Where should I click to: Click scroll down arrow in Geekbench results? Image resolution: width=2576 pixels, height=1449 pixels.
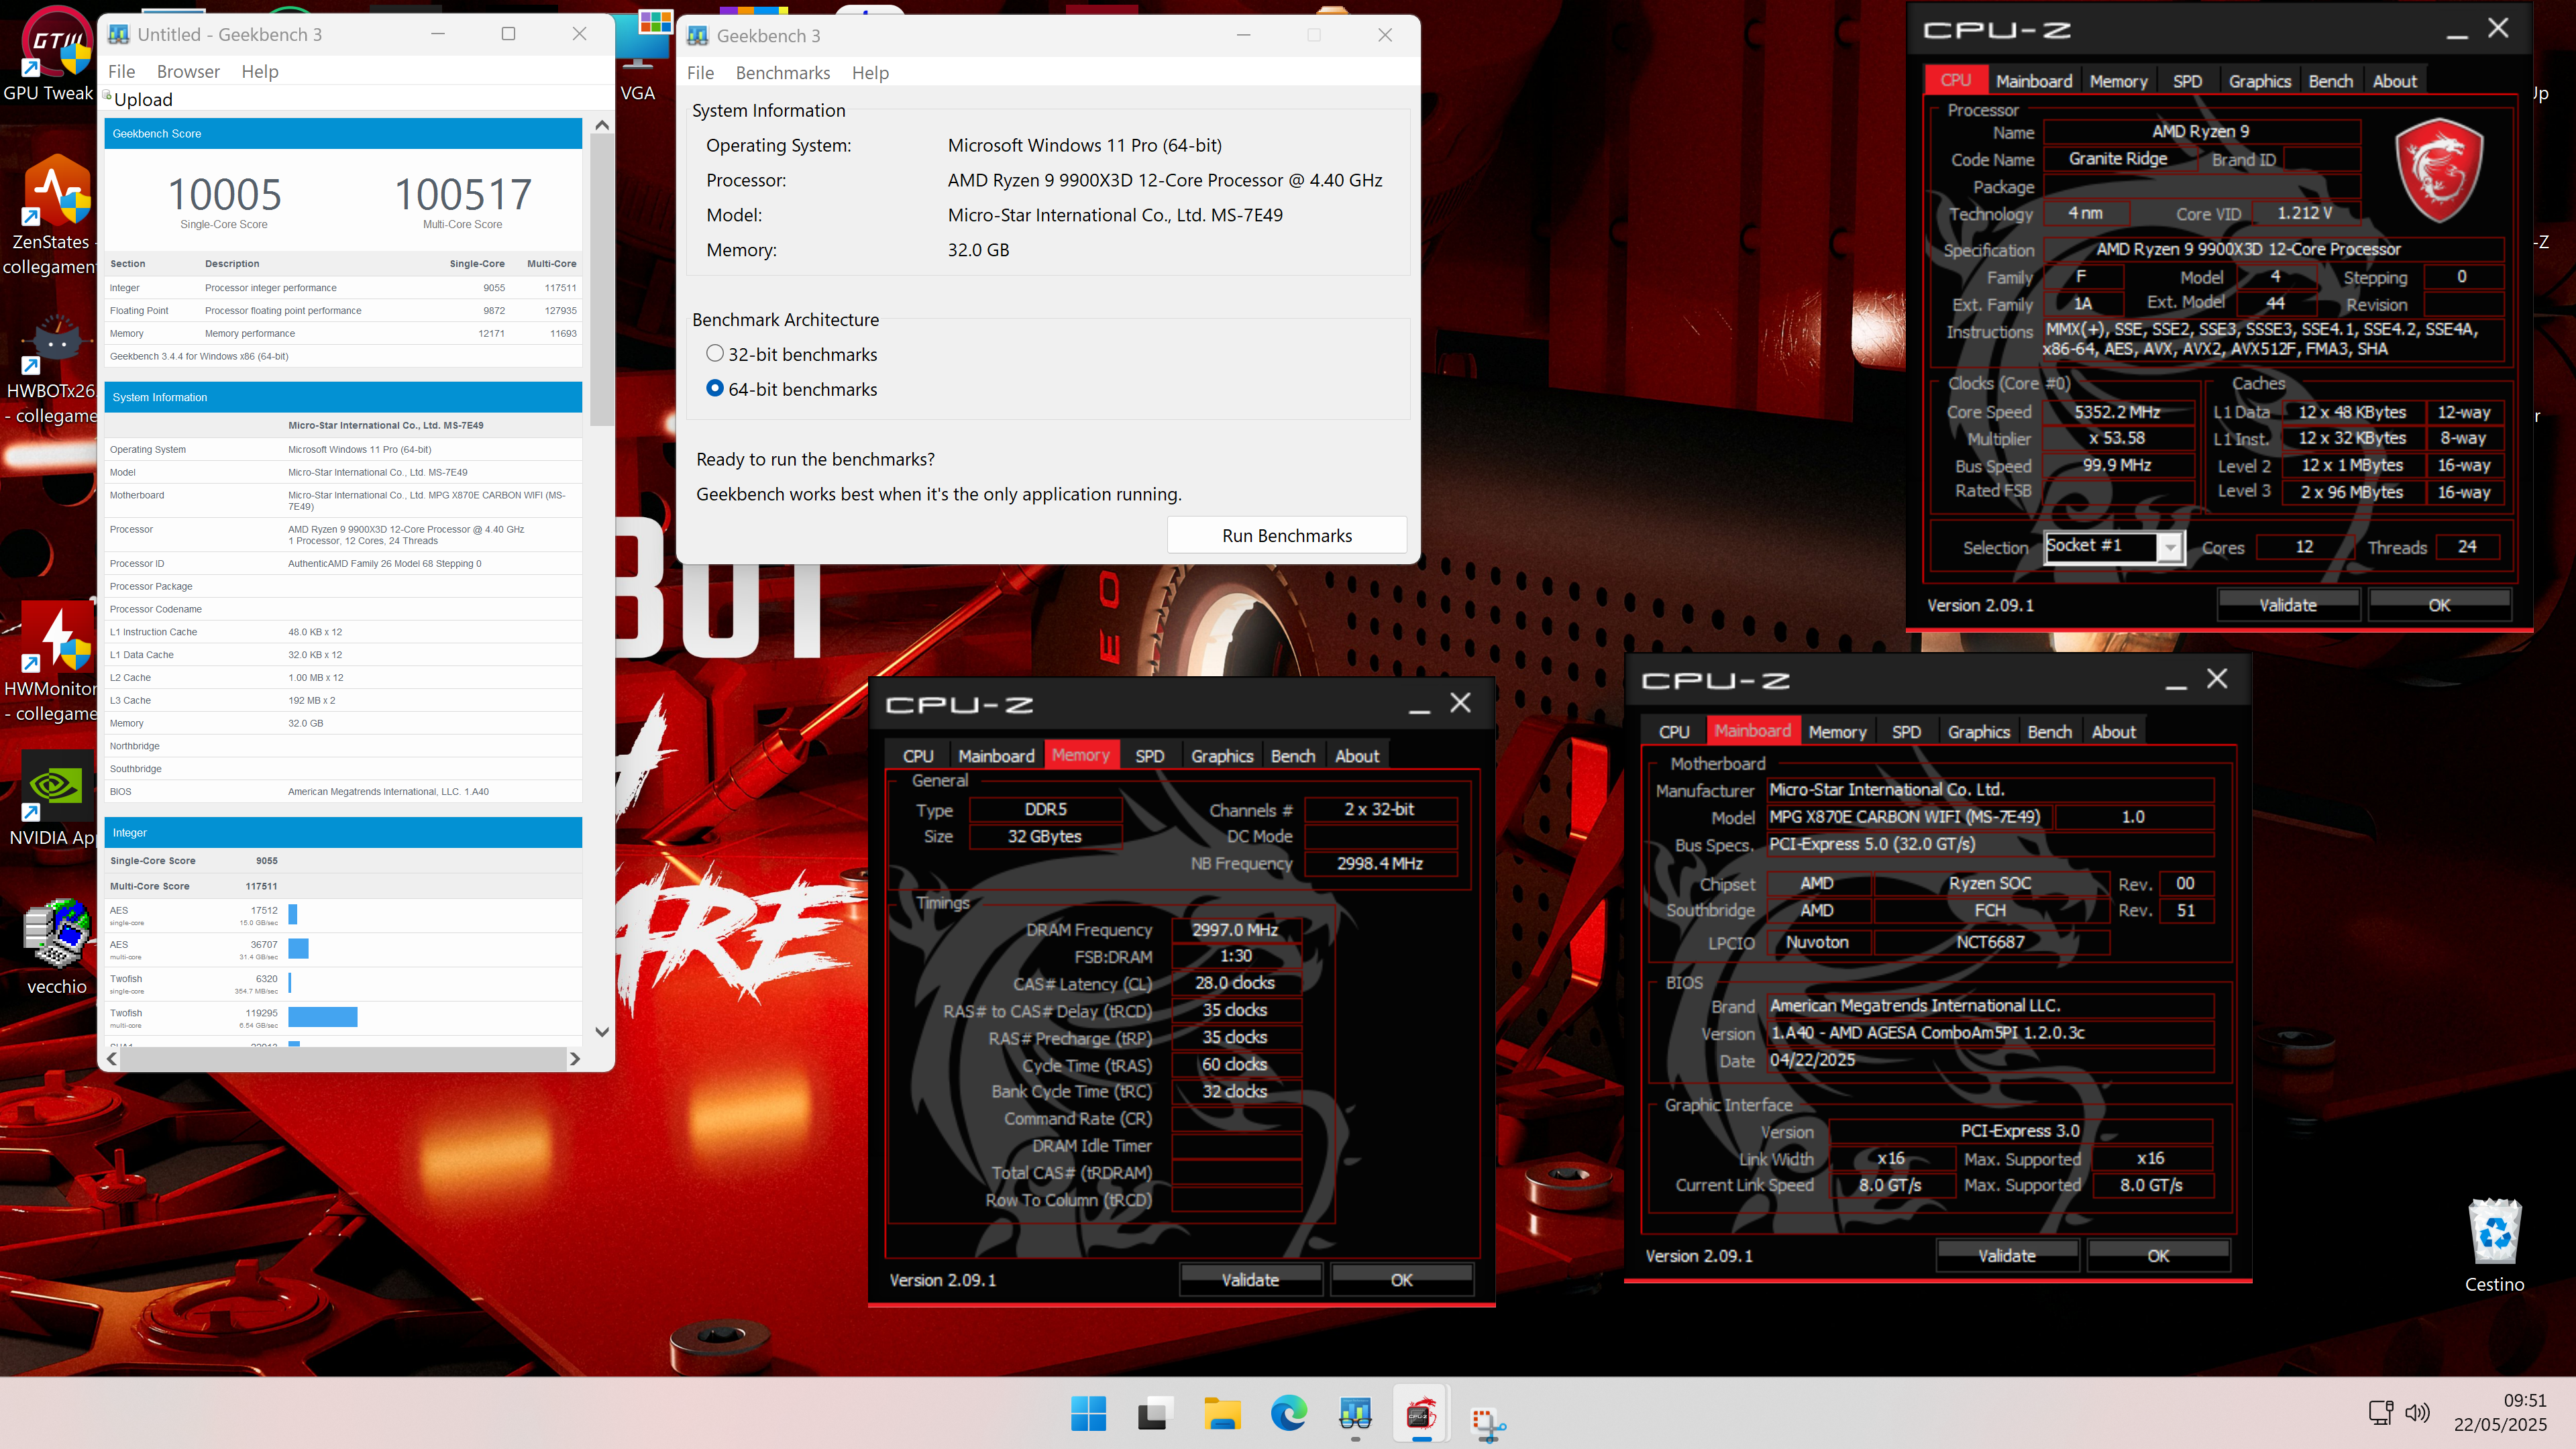[x=602, y=1032]
